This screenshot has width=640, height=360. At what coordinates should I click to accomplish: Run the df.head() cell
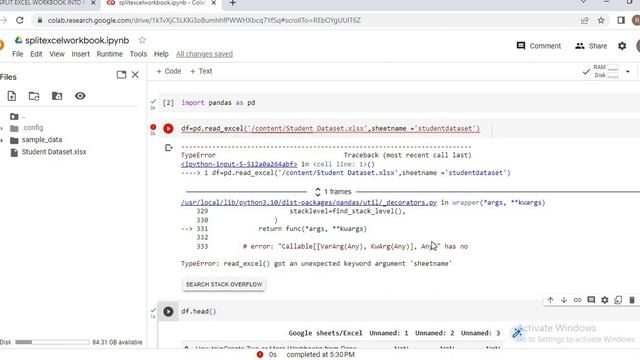(x=168, y=311)
